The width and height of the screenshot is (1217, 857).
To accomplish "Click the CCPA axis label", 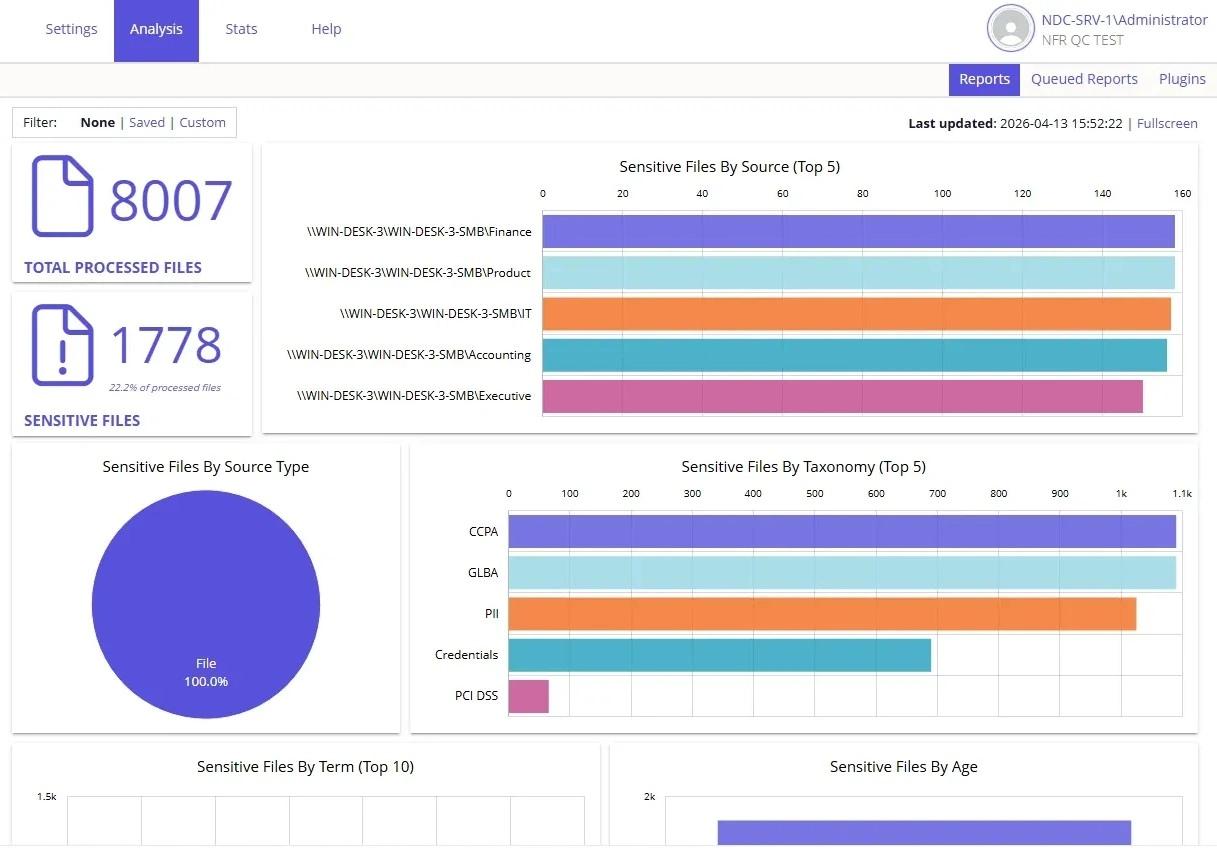I will click(x=483, y=532).
